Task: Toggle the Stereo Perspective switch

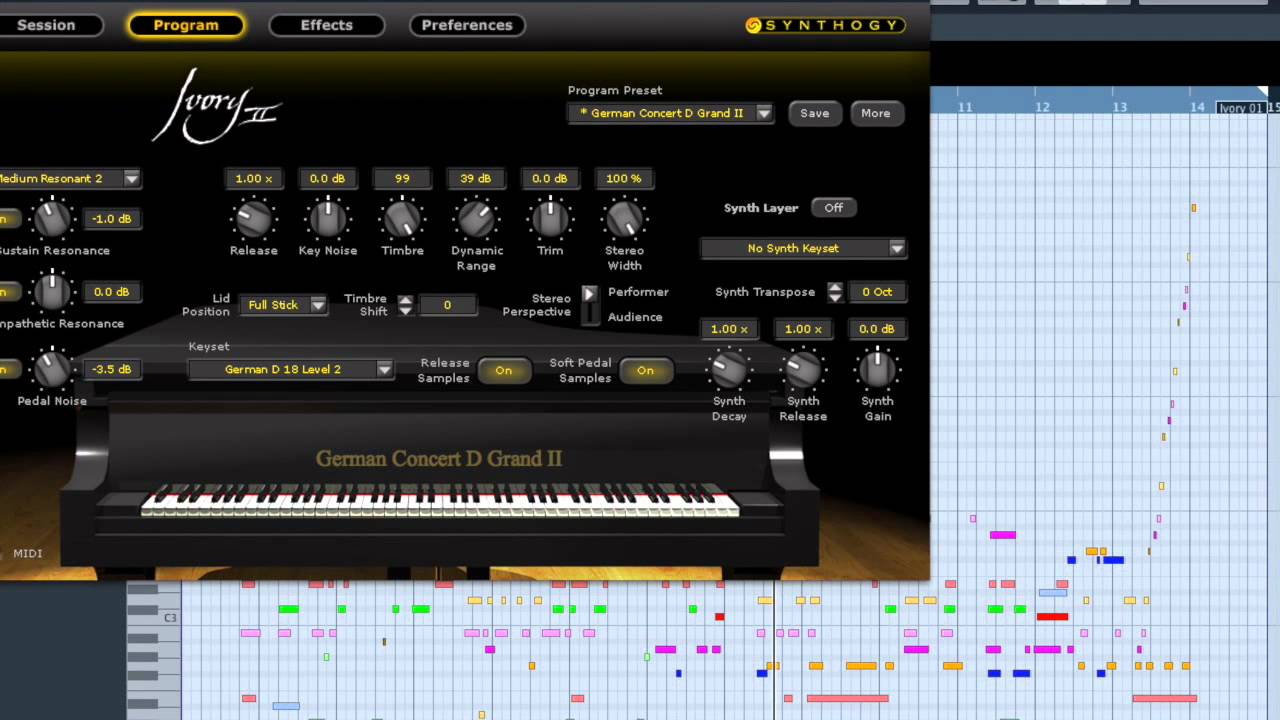Action: [590, 304]
